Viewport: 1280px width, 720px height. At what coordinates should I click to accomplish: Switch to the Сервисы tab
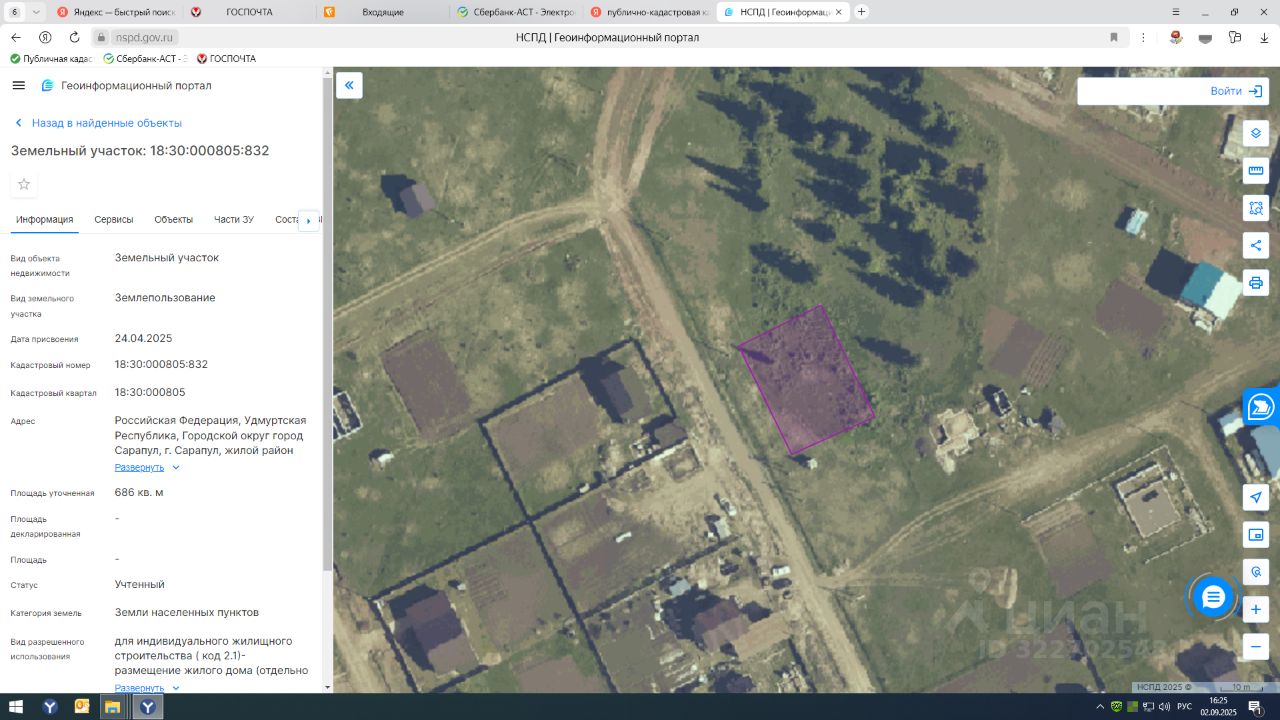point(114,220)
